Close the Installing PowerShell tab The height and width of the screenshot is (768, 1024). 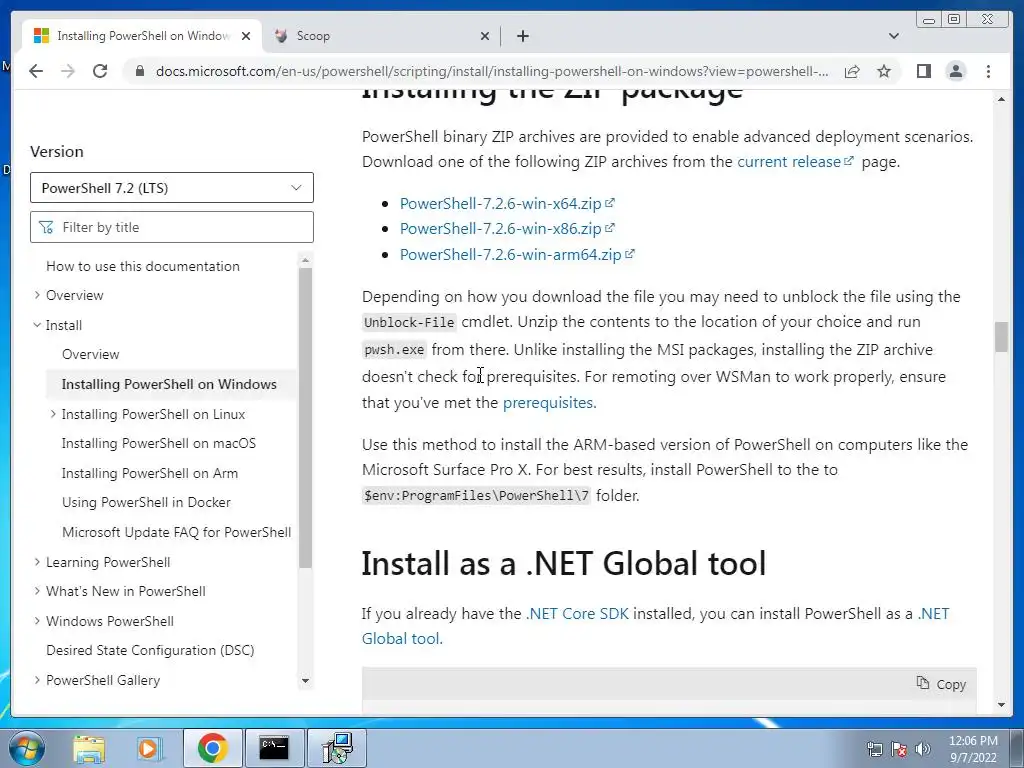pos(246,36)
